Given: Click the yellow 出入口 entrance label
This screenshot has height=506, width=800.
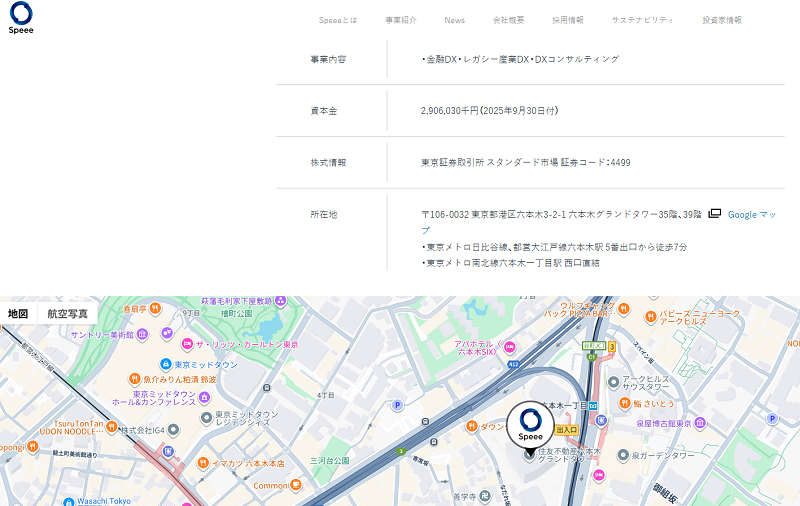Looking at the screenshot, I should [567, 430].
